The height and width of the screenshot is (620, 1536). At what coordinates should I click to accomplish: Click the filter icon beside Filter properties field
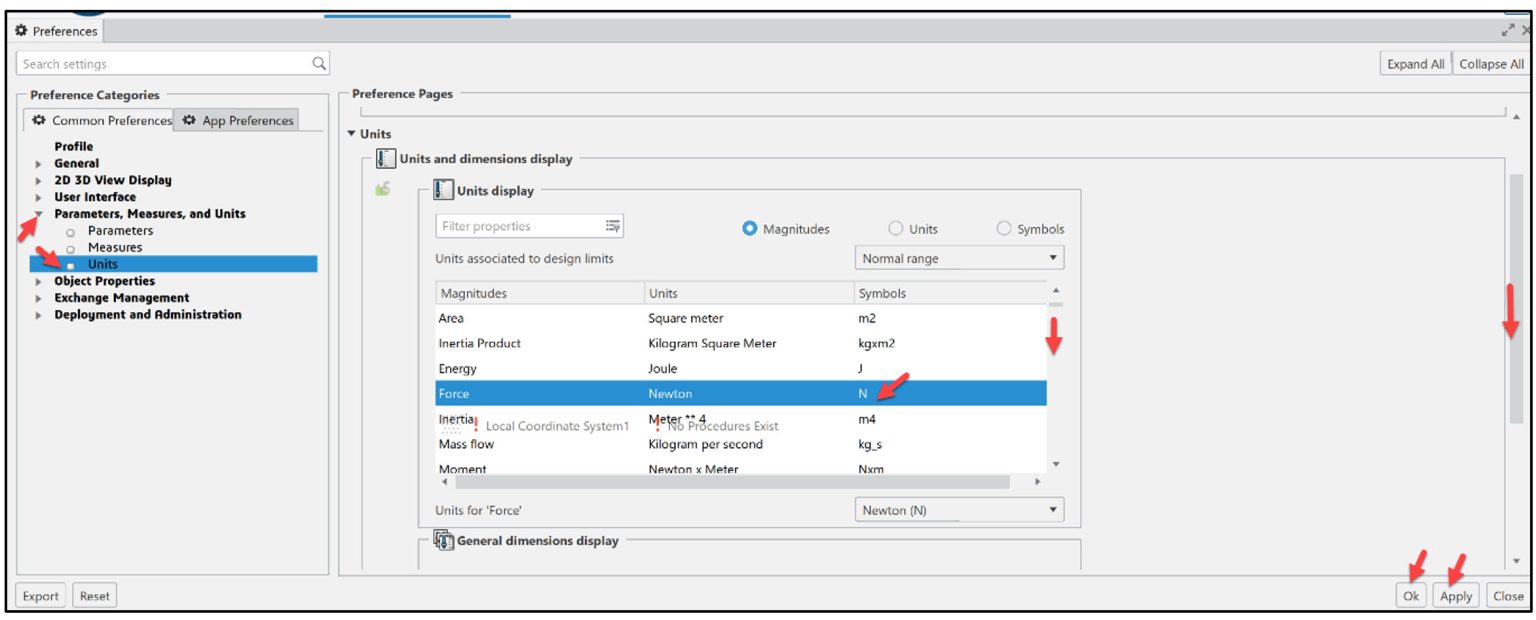613,226
